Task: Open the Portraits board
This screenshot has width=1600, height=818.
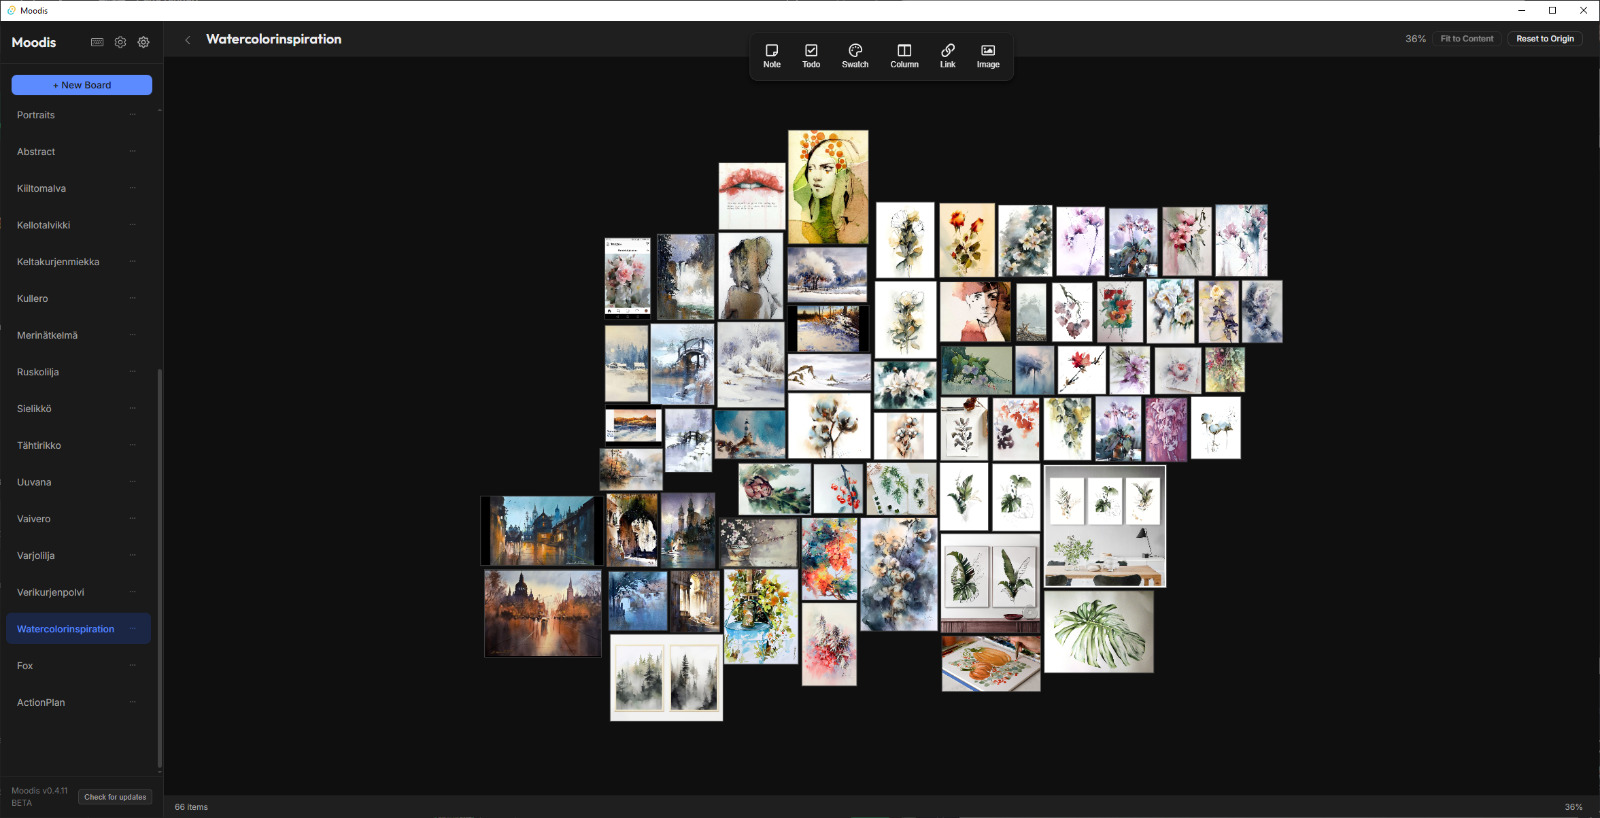Action: click(76, 115)
